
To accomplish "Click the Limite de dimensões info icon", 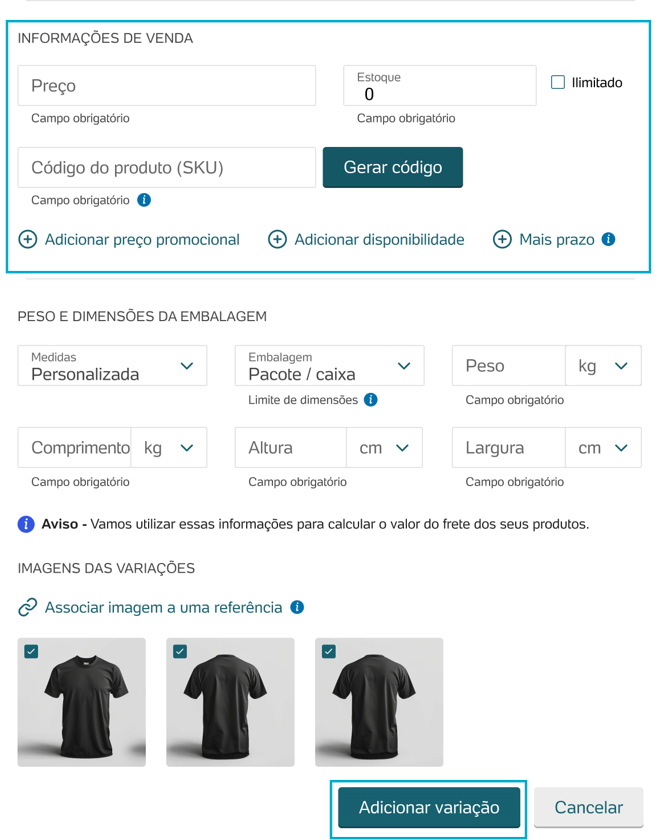I will (371, 400).
